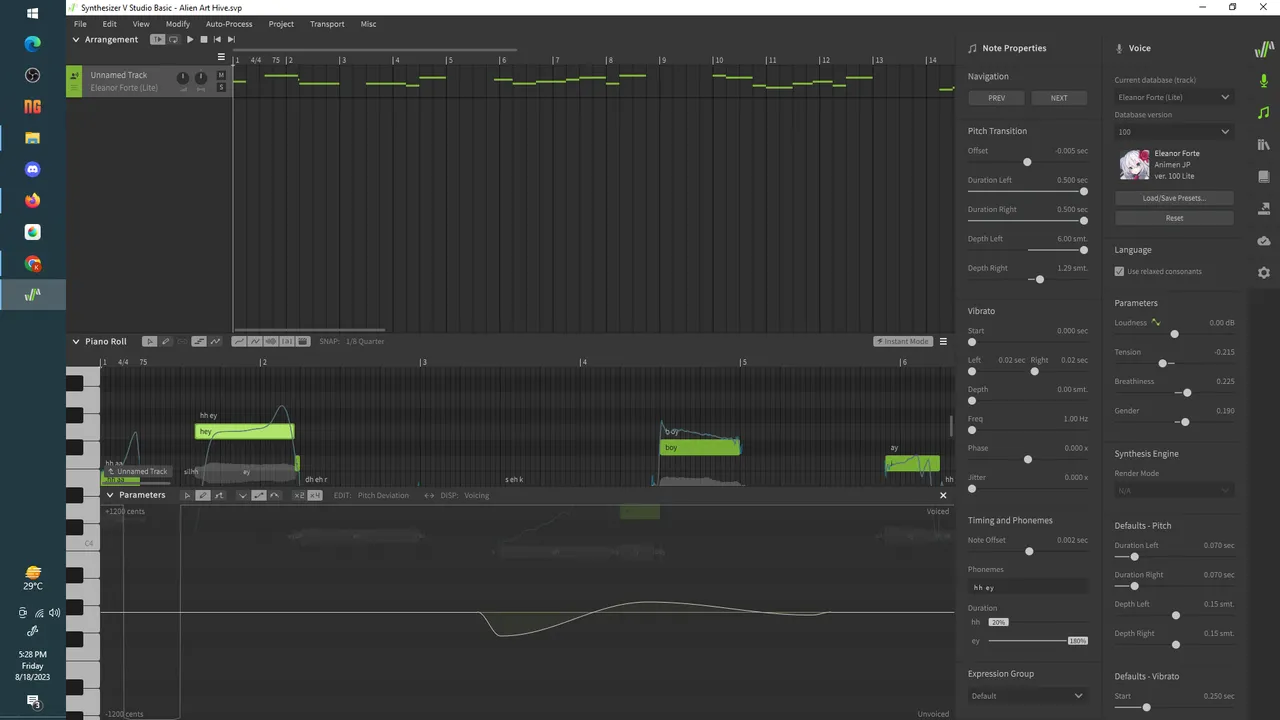Click the Tension slider handle

1162,363
